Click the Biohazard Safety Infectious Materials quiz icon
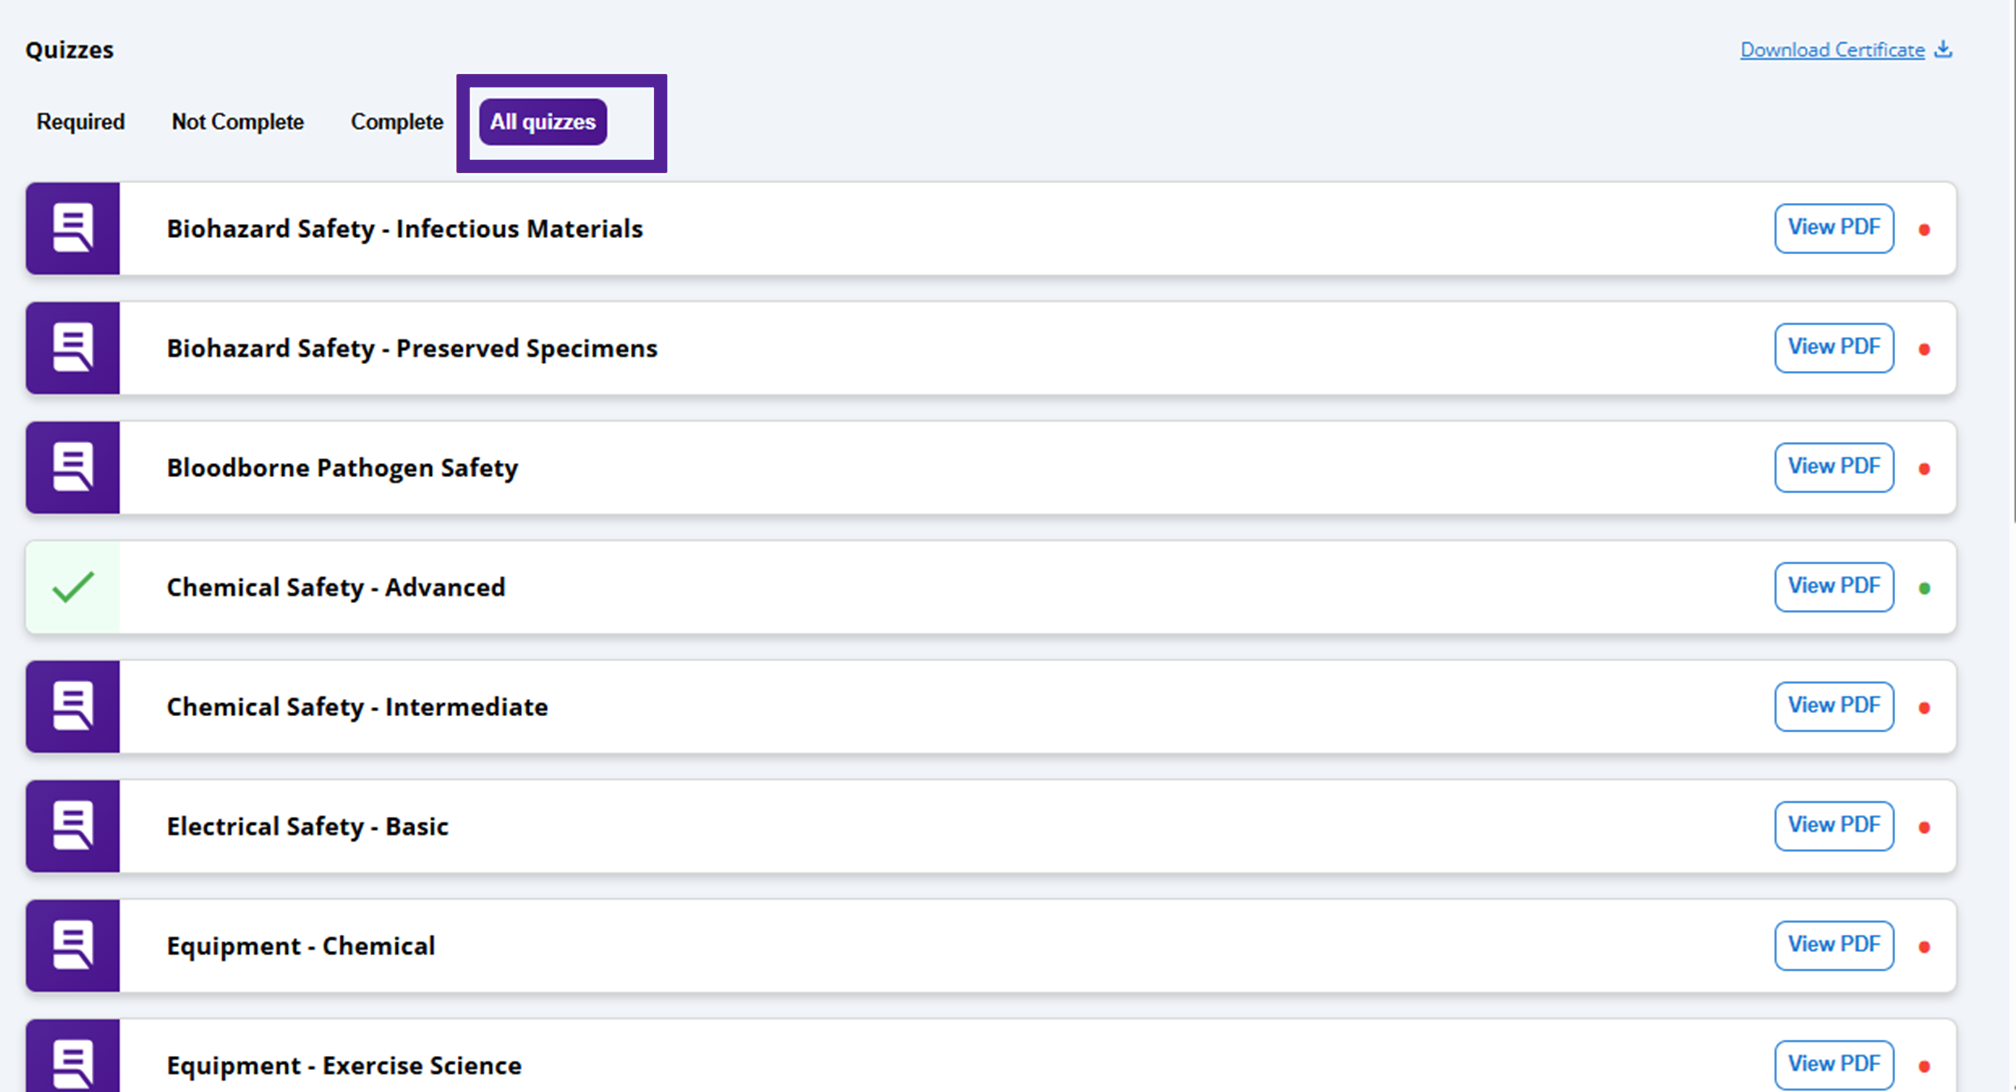This screenshot has height=1092, width=2016. pyautogui.click(x=73, y=228)
